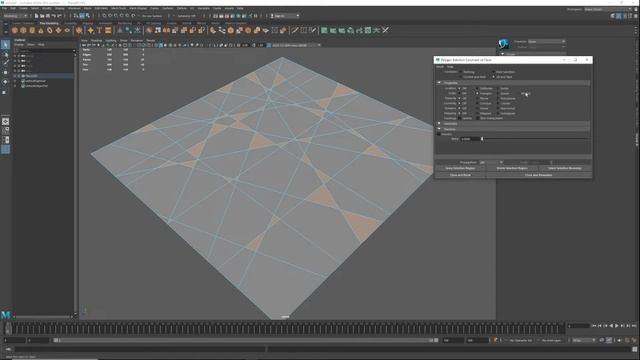
Task: Create a polygon disc from the shelf
Action: click(67, 30)
